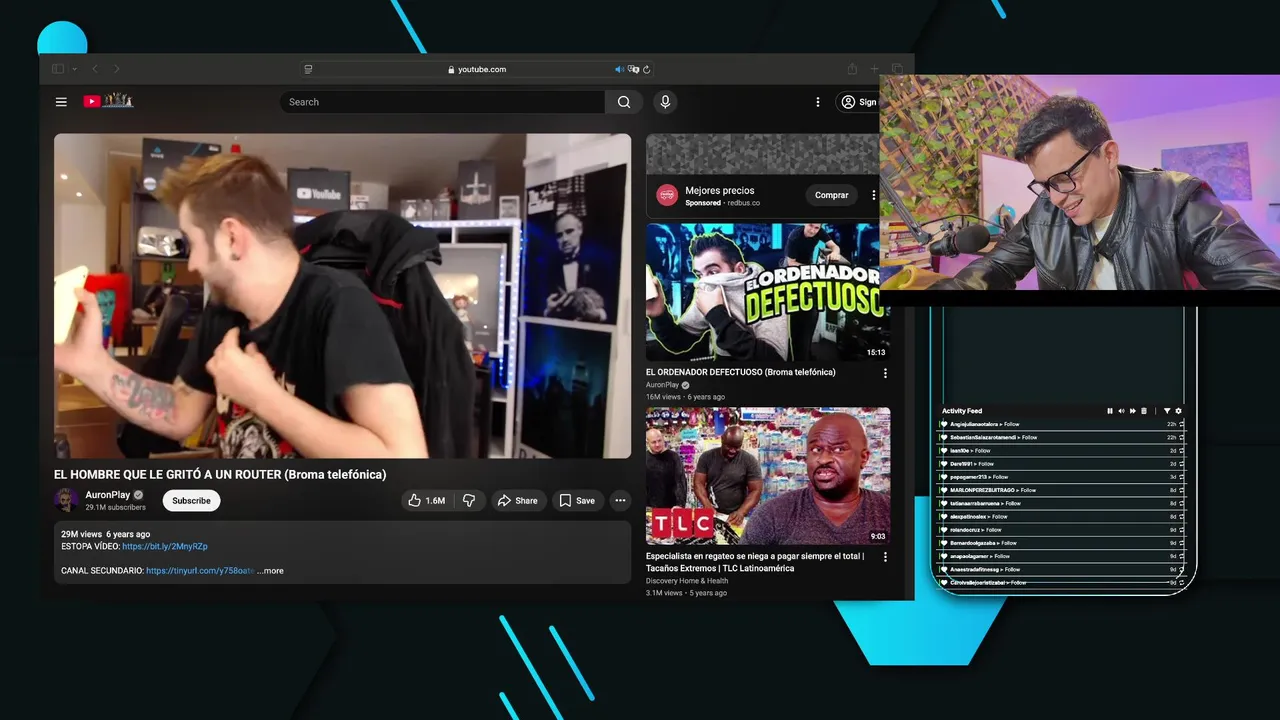Dislike the video
Image resolution: width=1280 pixels, height=720 pixels.
point(469,500)
